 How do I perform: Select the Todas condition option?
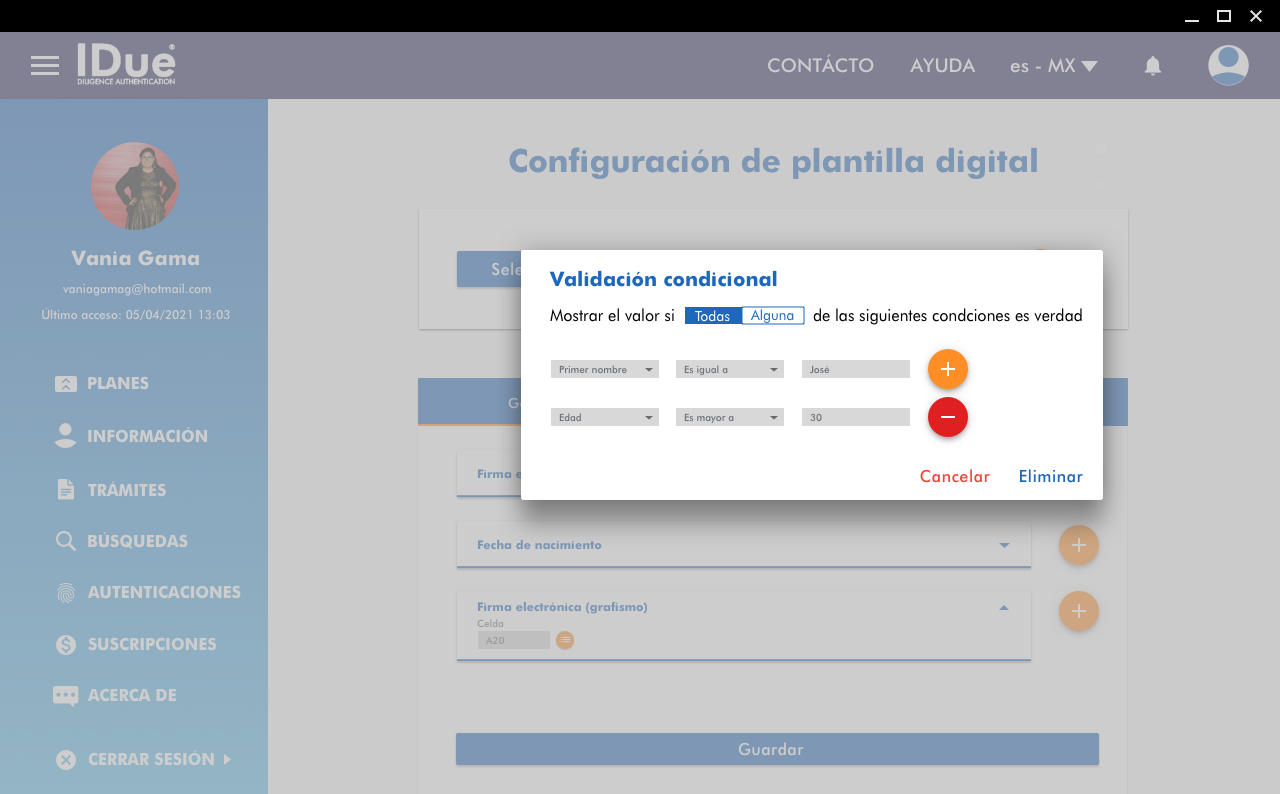[713, 316]
